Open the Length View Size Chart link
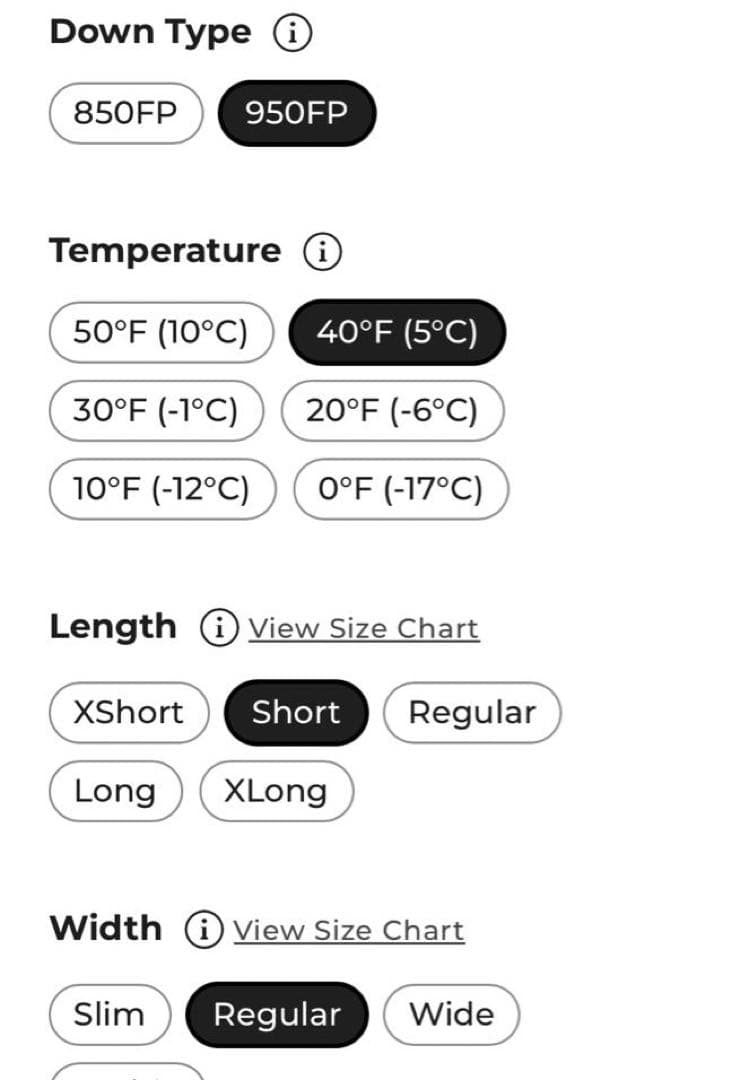 click(x=364, y=629)
